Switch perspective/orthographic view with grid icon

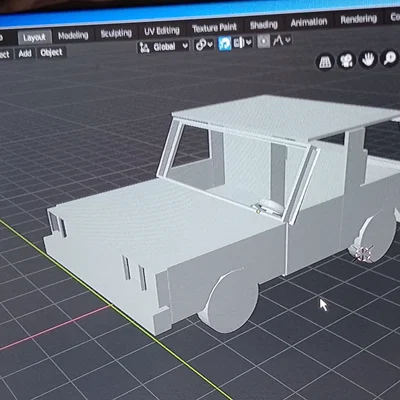(x=325, y=61)
